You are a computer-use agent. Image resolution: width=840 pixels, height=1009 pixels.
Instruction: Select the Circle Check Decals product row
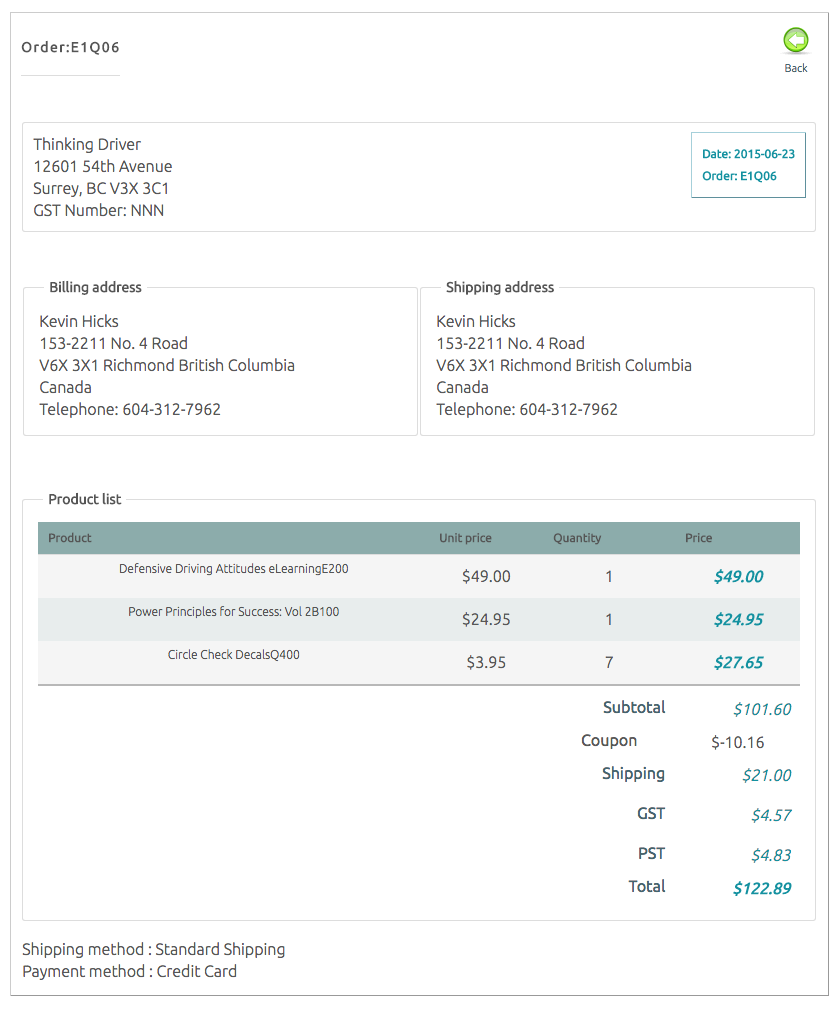coord(233,655)
